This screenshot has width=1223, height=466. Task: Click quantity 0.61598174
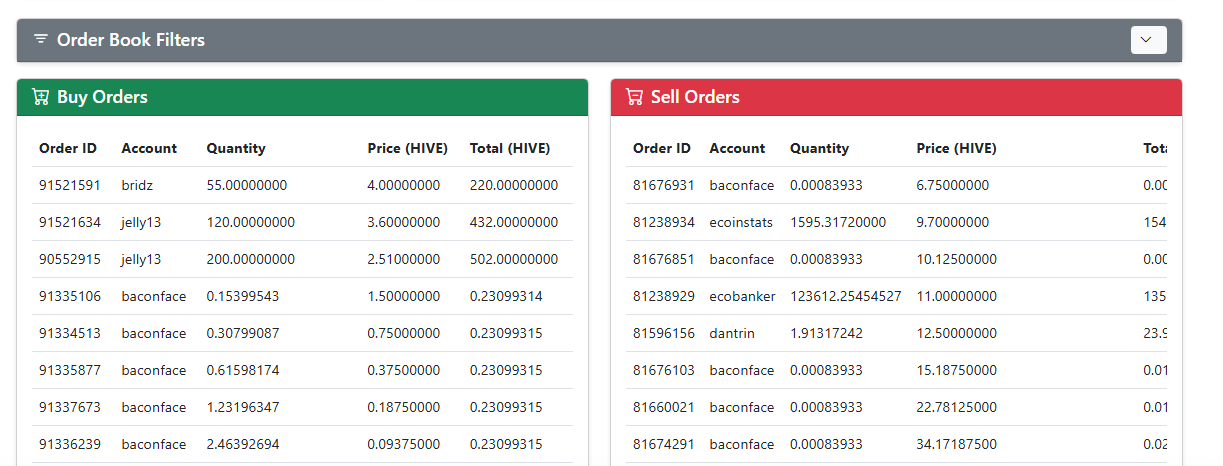[x=243, y=370]
